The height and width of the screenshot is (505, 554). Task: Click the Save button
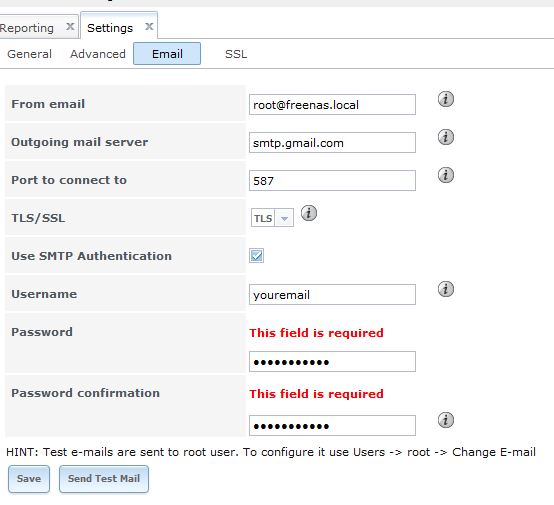[x=29, y=479]
